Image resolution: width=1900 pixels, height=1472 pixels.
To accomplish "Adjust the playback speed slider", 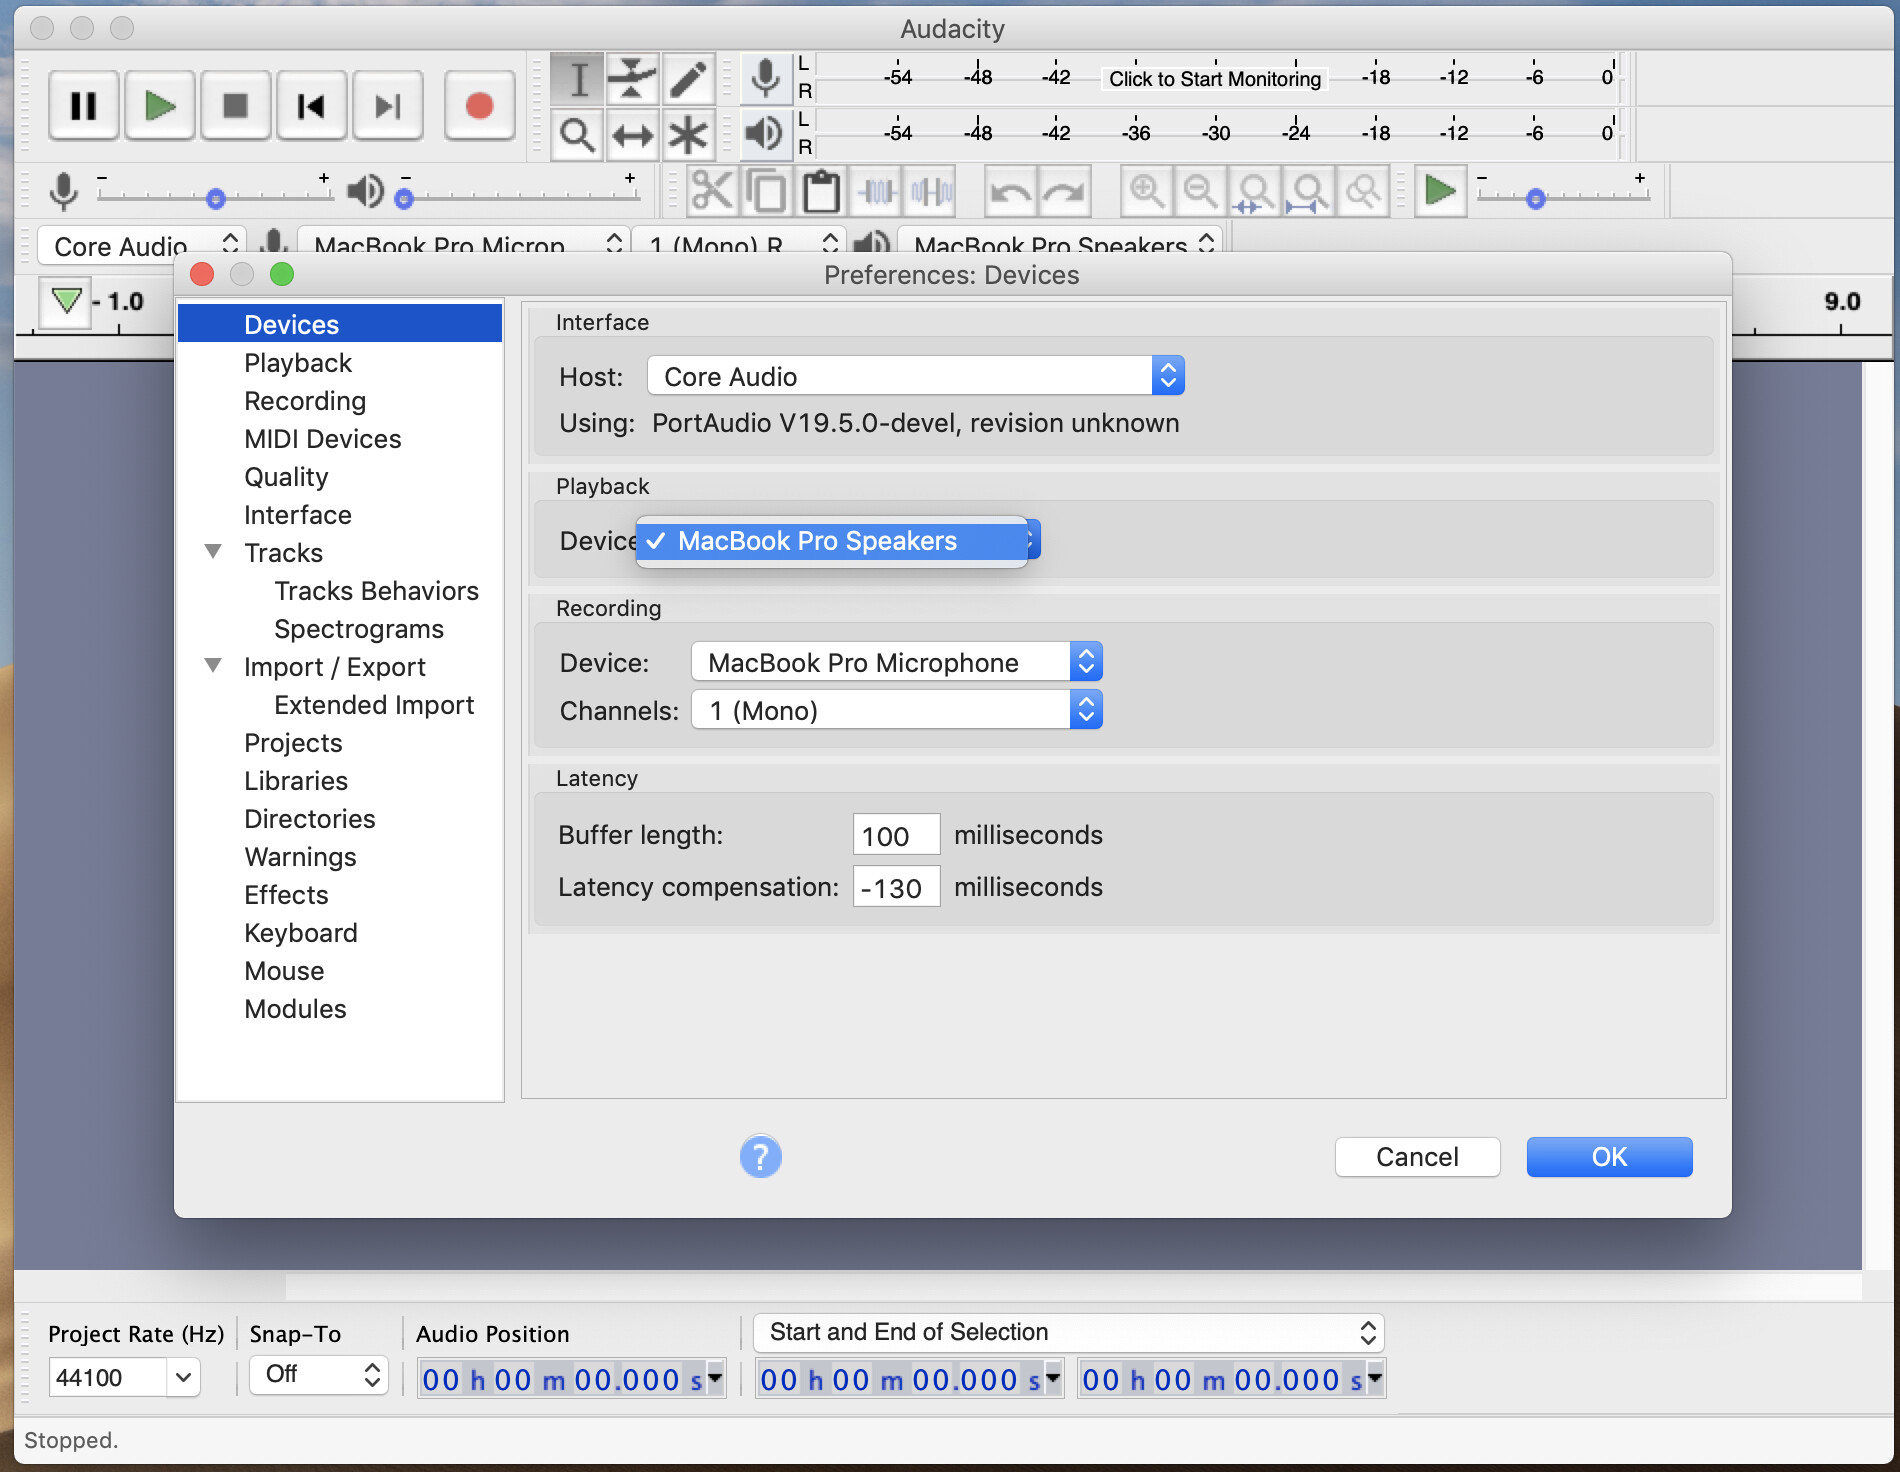I will point(1536,198).
